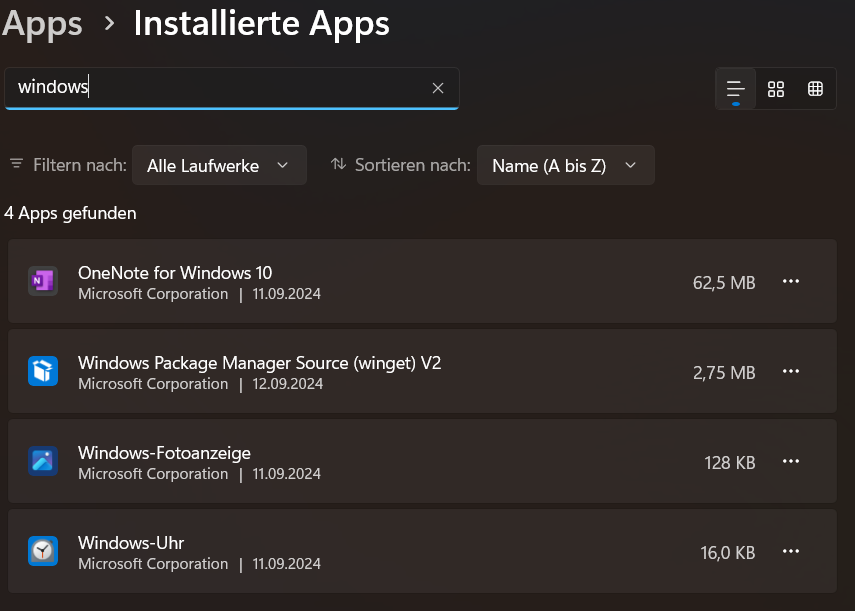Open more options for Windows Package Manager

pyautogui.click(x=791, y=372)
